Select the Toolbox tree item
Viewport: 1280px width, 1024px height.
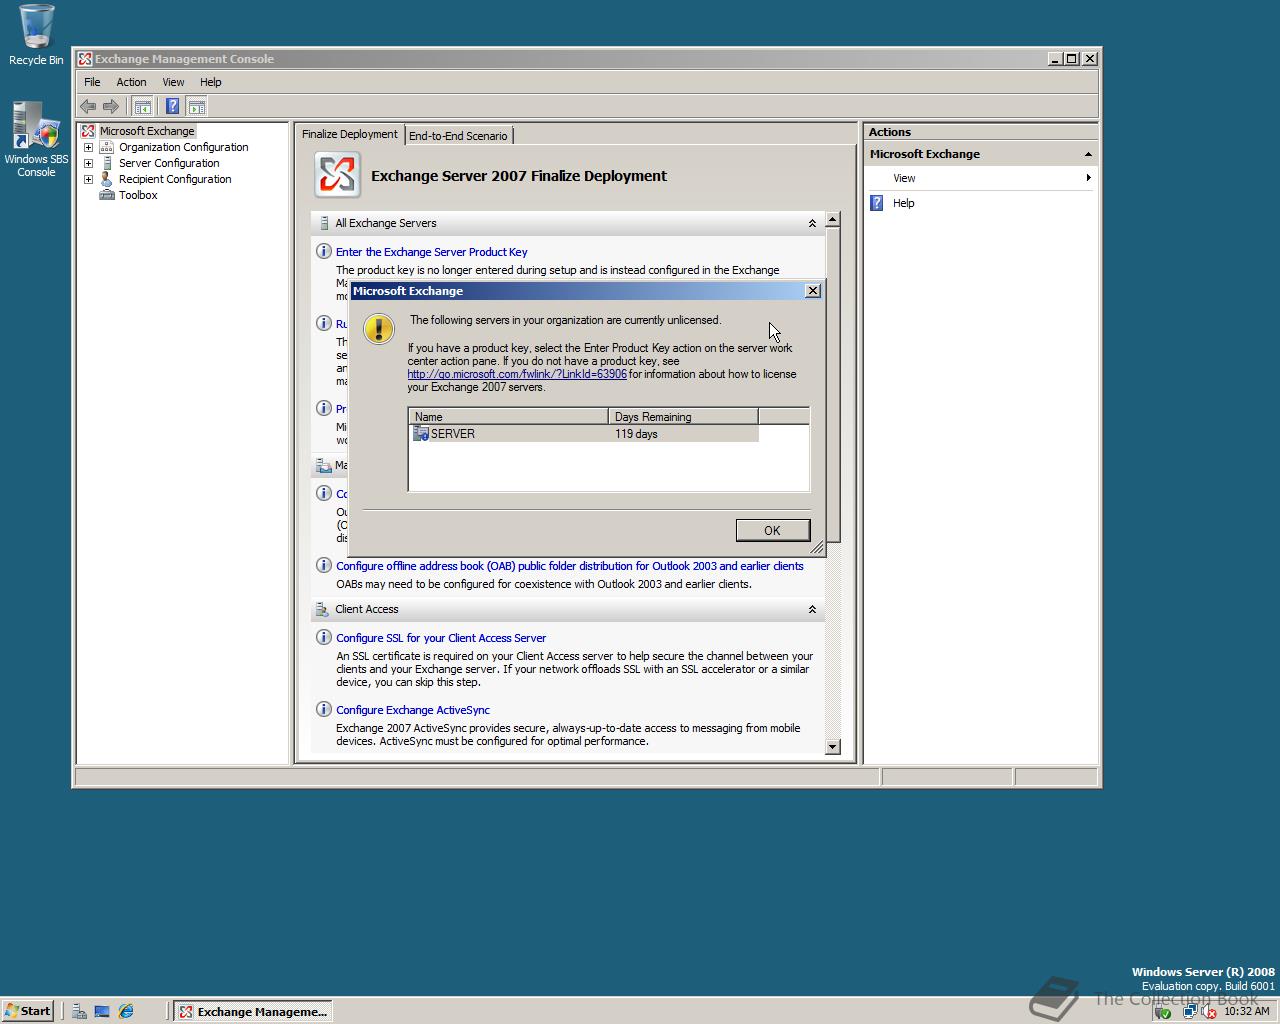click(138, 195)
